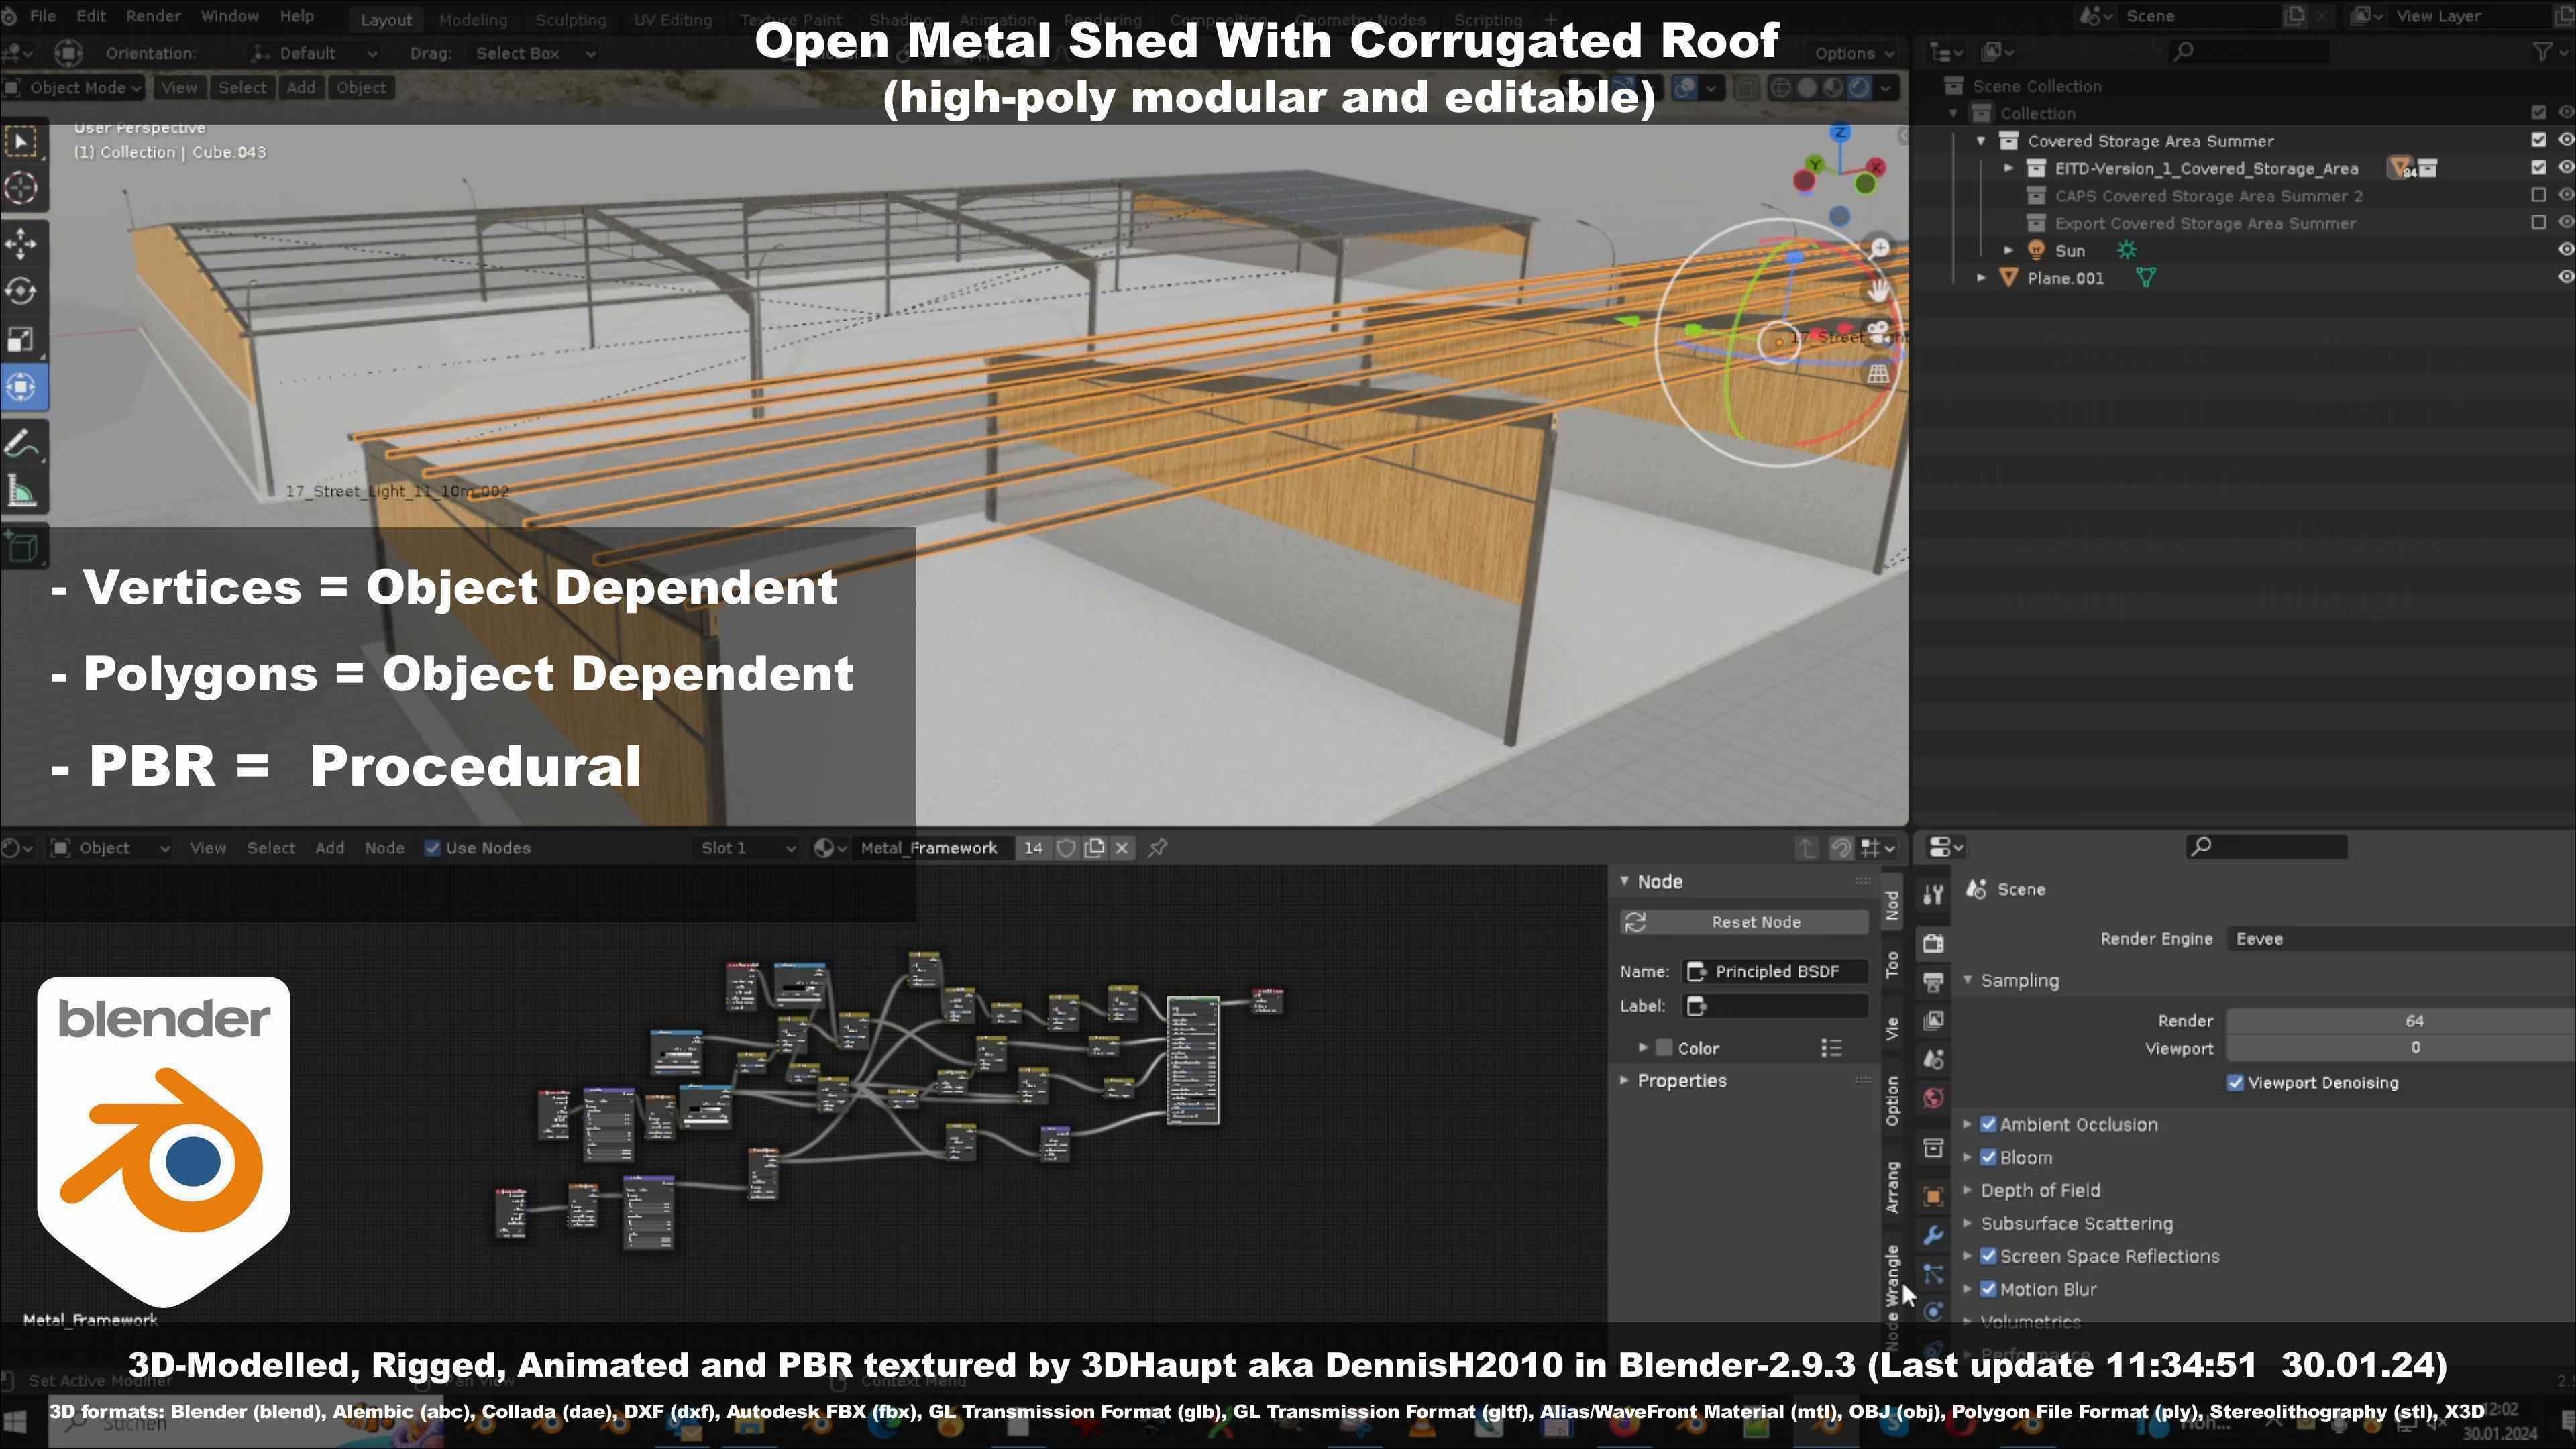Open the World properties tab
Viewport: 2576px width, 1449px height.
point(1934,1099)
